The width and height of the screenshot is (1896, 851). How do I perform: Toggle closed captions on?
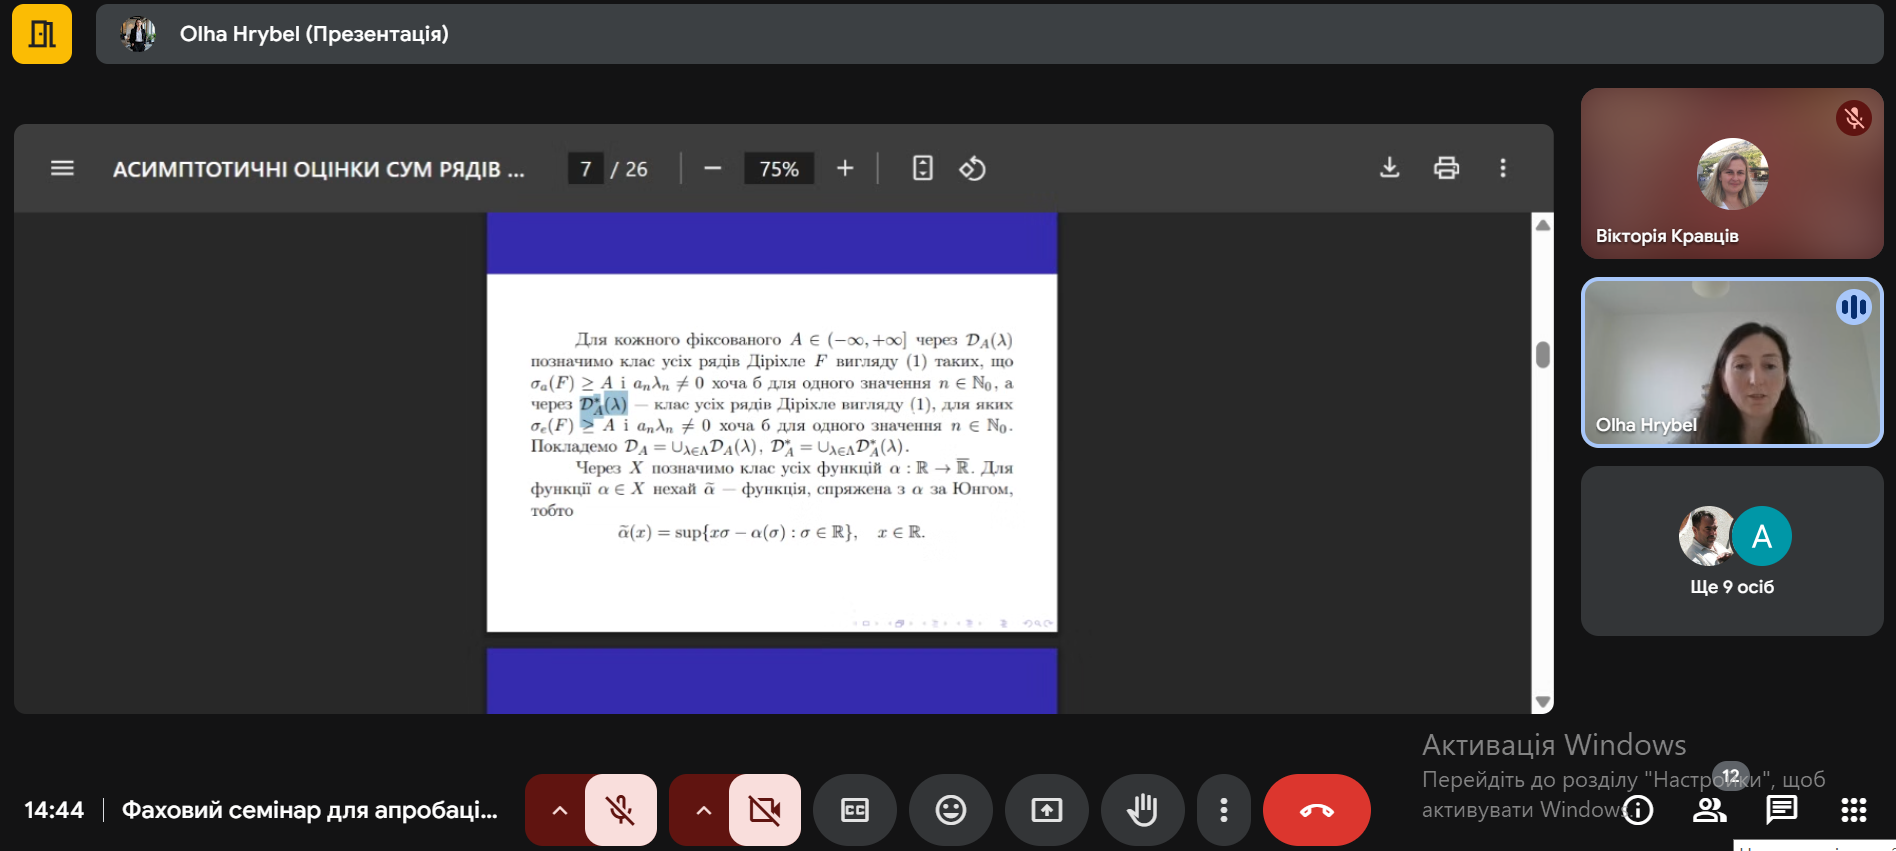(854, 810)
